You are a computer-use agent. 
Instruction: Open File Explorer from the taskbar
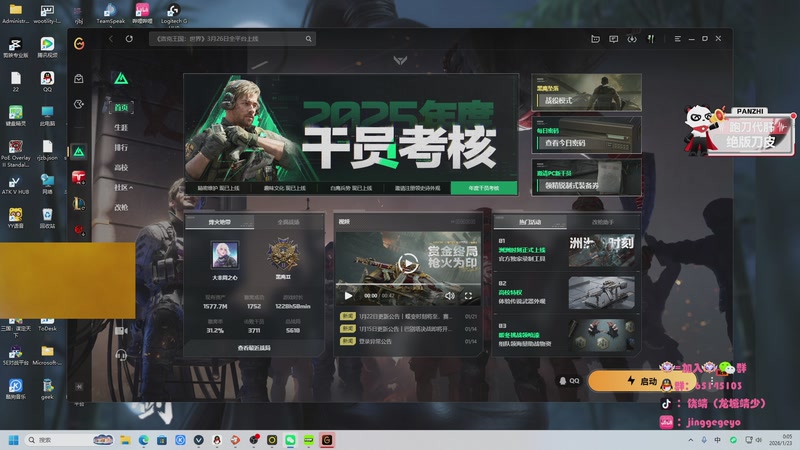pyautogui.click(x=125, y=440)
